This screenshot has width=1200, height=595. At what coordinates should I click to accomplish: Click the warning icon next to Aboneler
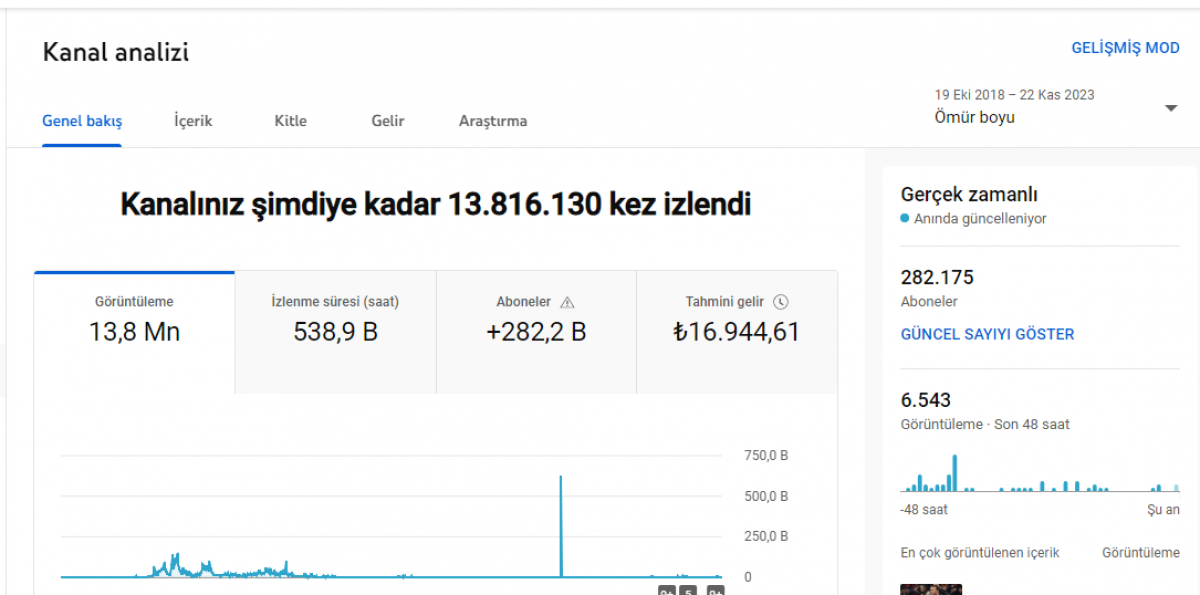point(568,302)
